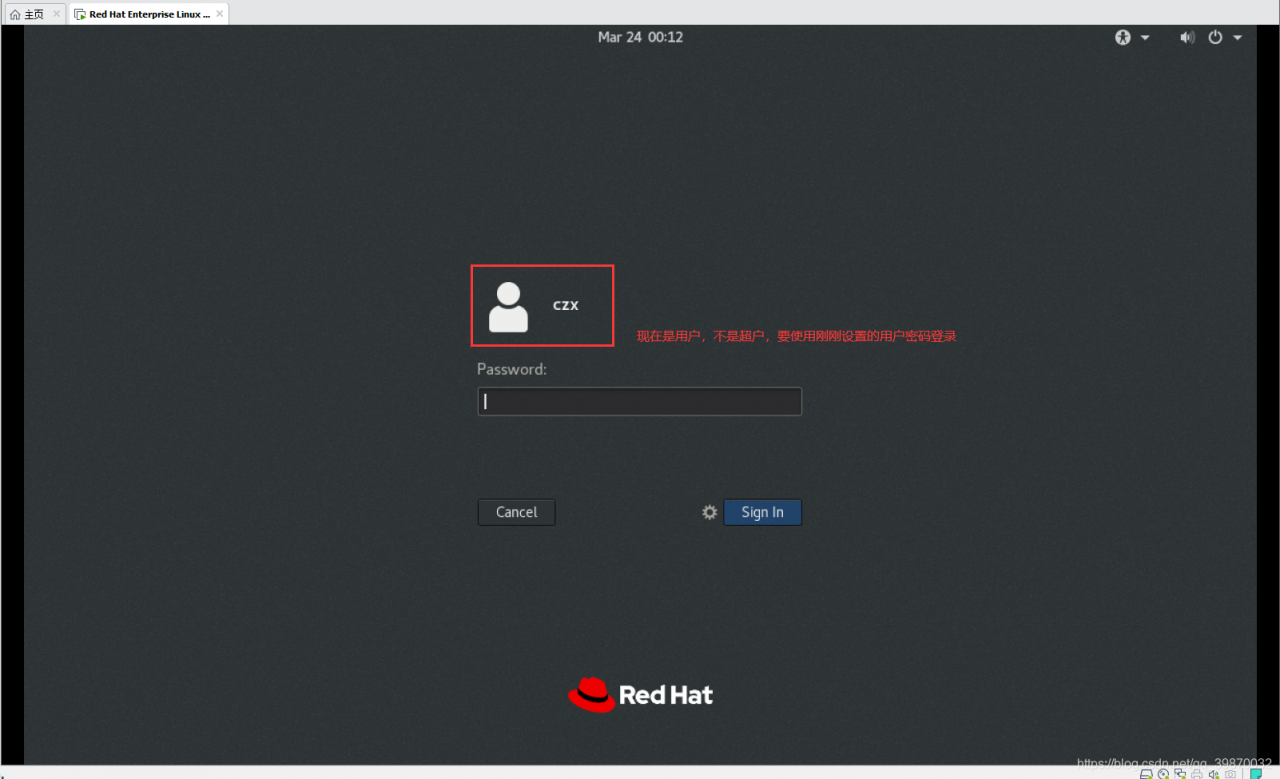The height and width of the screenshot is (779, 1280).
Task: Click the CD/DVD drive status icon
Action: pos(1163,773)
